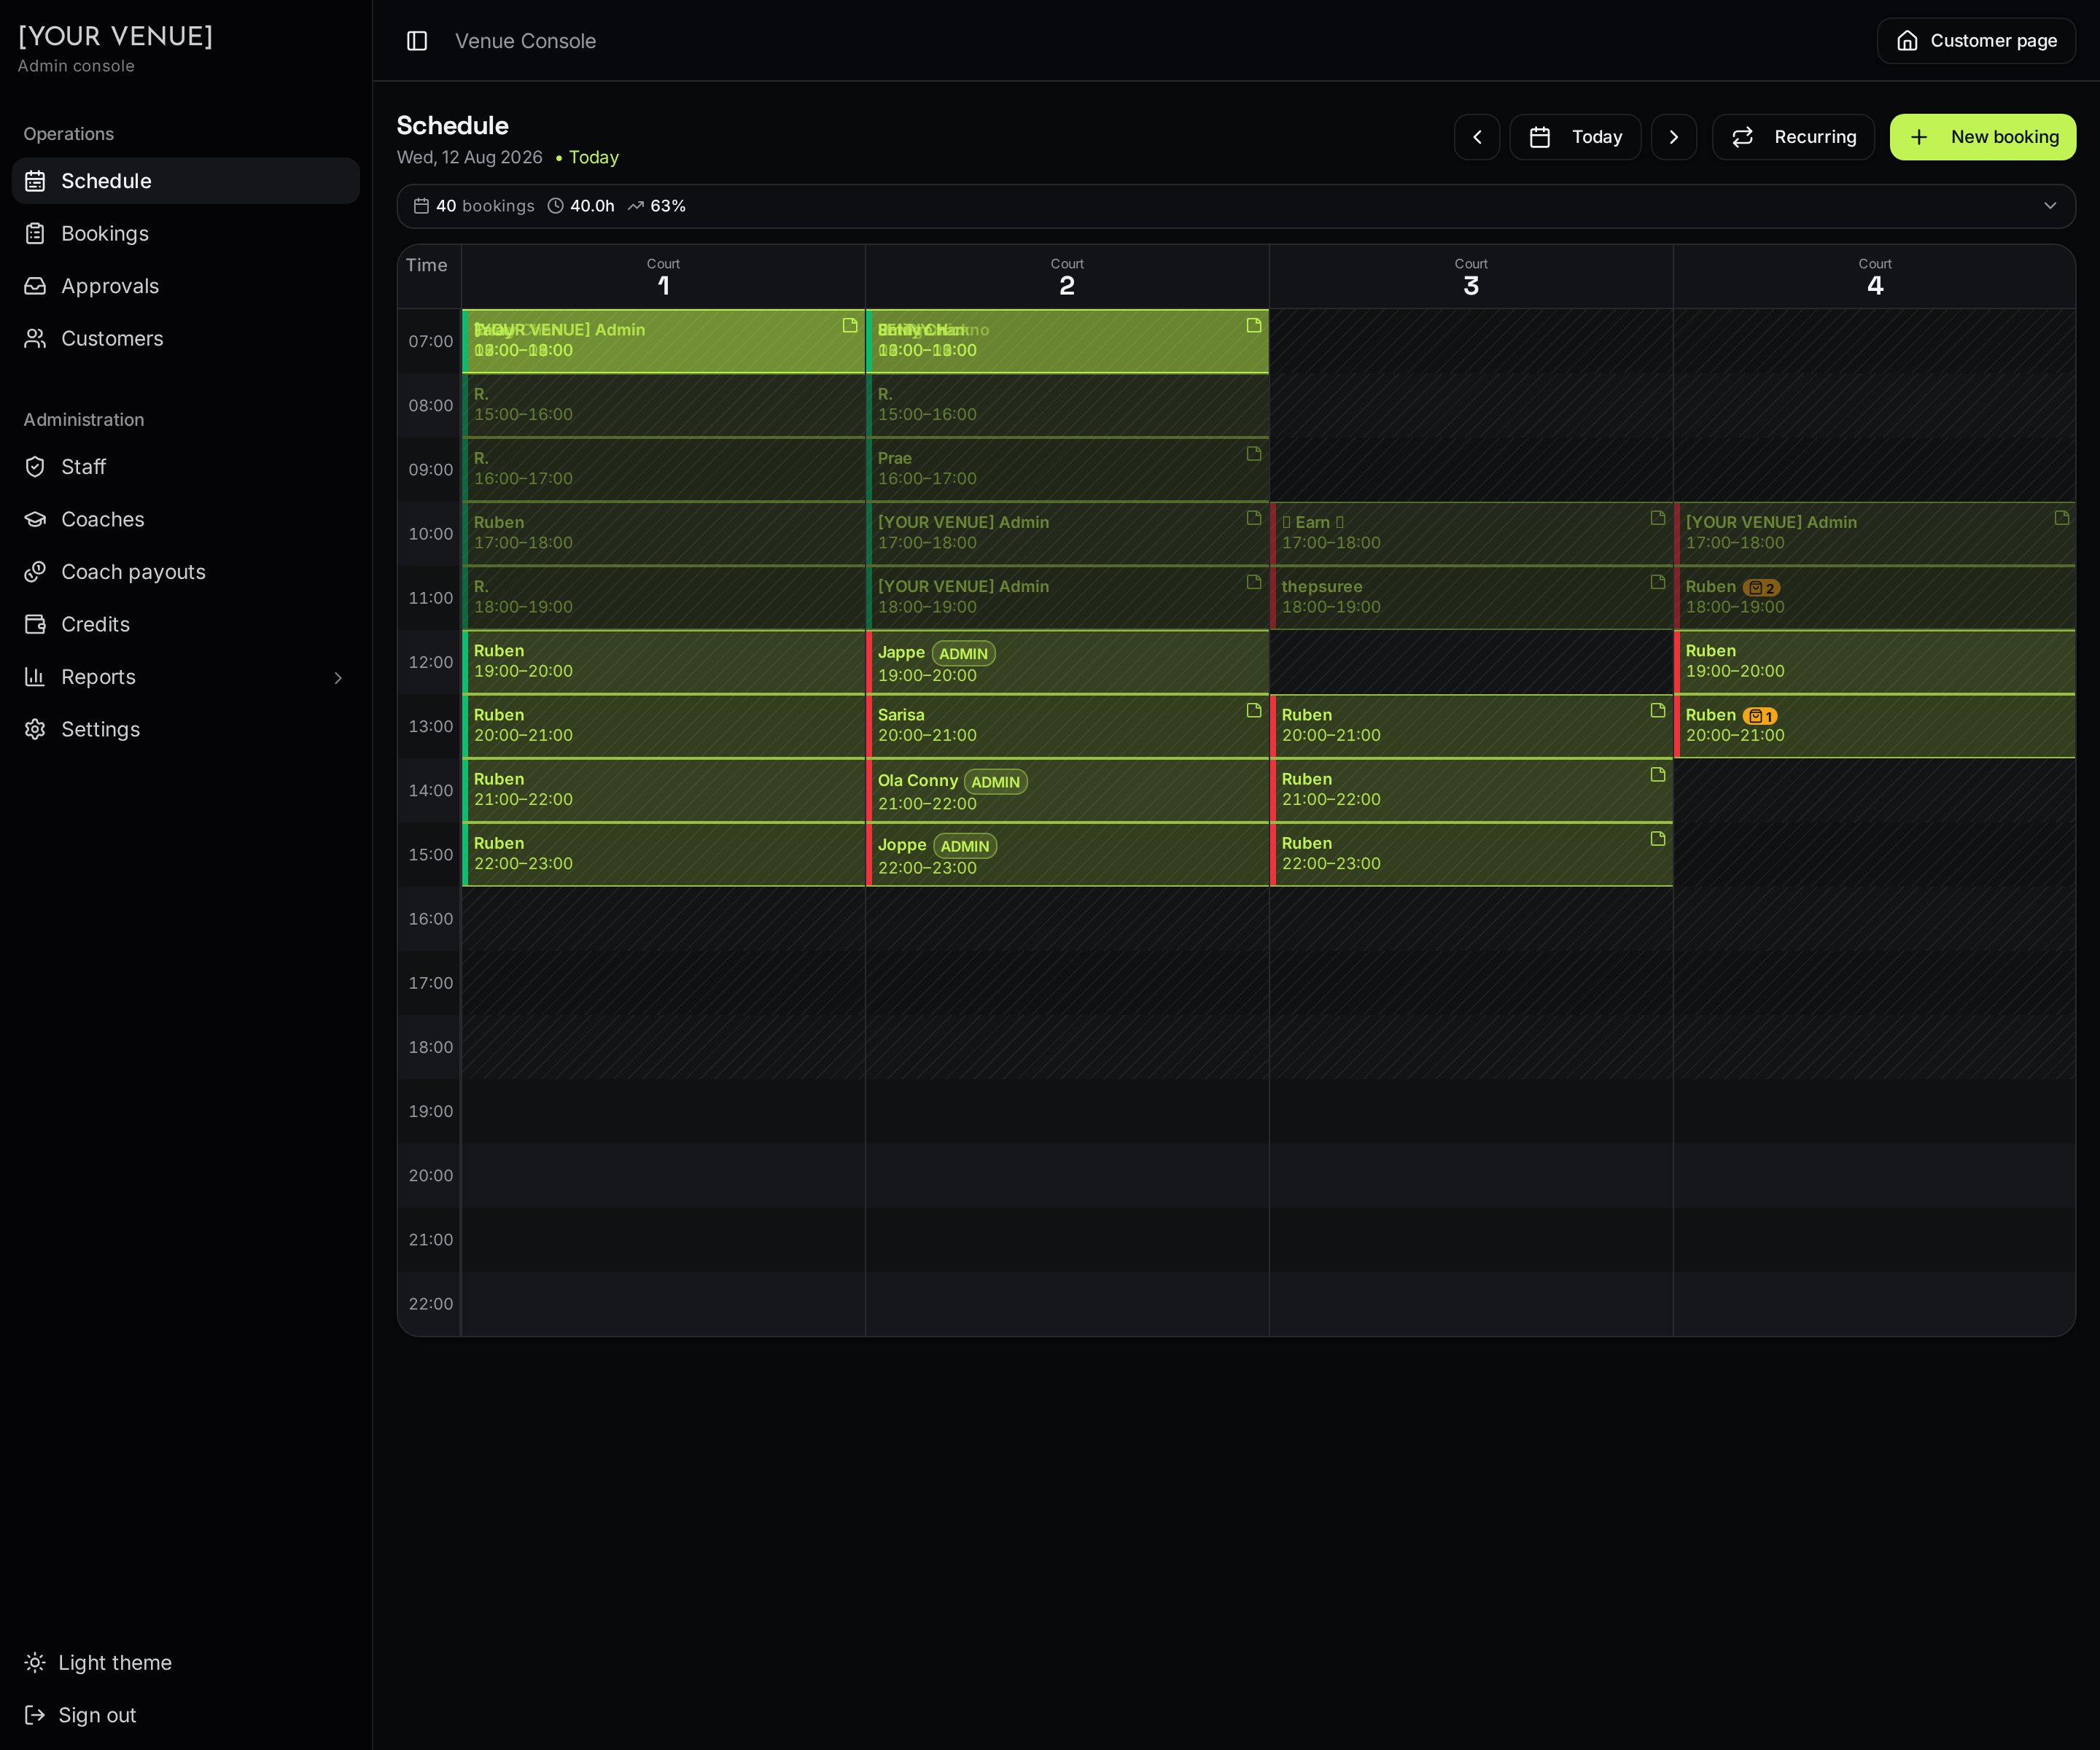Open Jappe ADMIN 19:00 booking
This screenshot has width=2100, height=1750.
tap(1067, 662)
